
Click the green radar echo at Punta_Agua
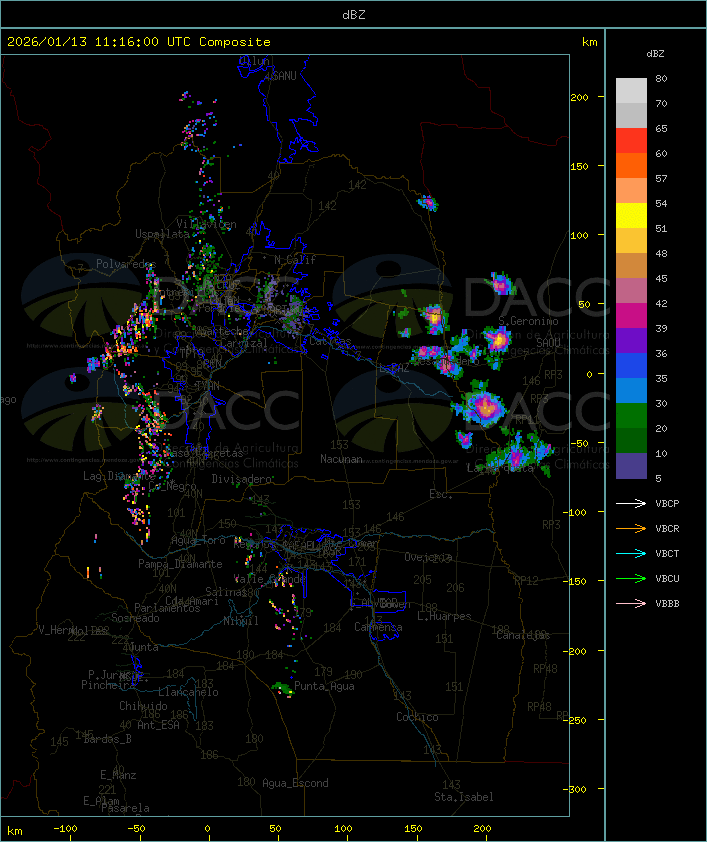tap(283, 688)
